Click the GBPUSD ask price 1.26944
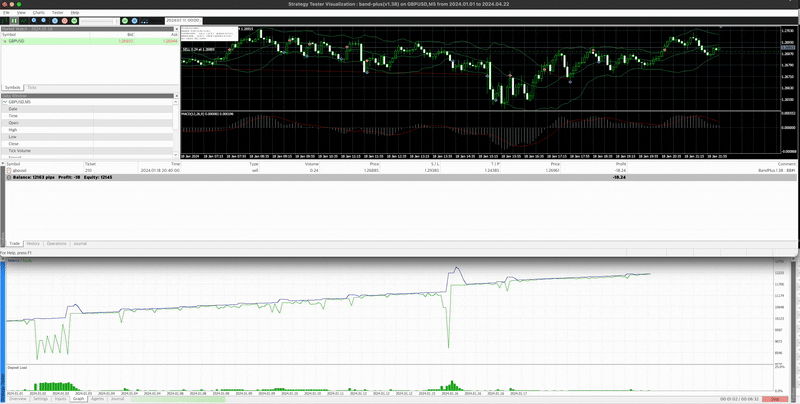 [170, 40]
